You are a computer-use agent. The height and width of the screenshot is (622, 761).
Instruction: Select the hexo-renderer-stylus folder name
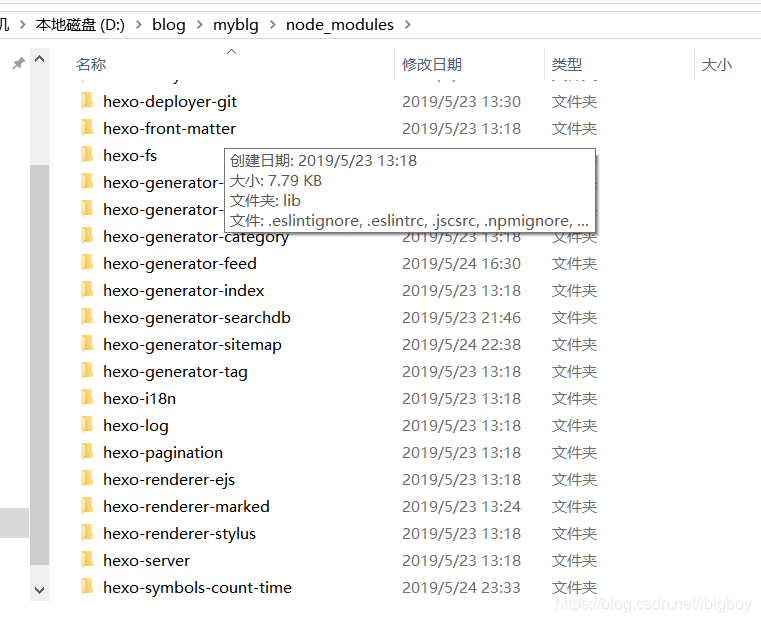(x=179, y=534)
